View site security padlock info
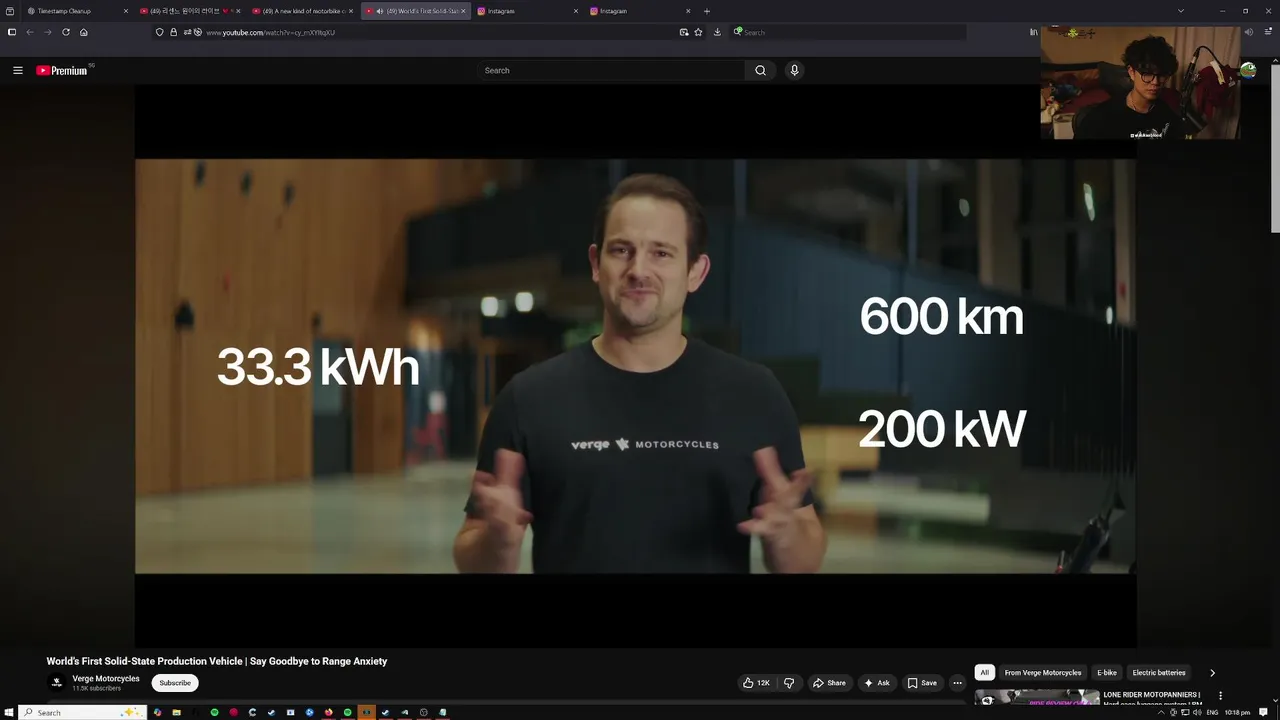 click(x=173, y=32)
